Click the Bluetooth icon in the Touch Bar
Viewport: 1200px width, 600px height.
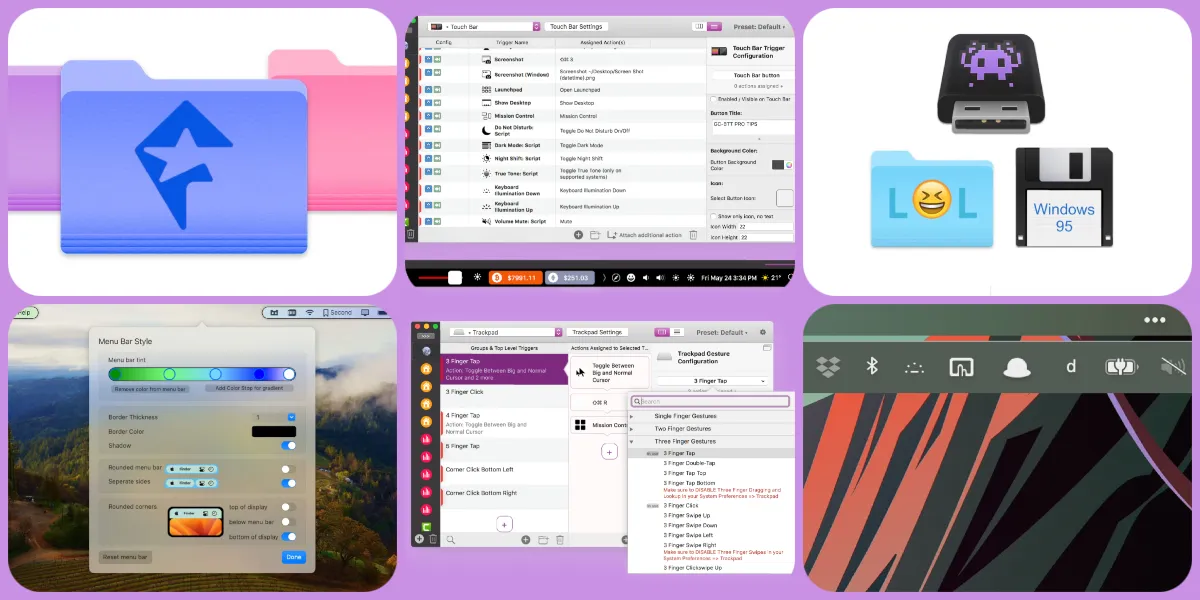(872, 367)
